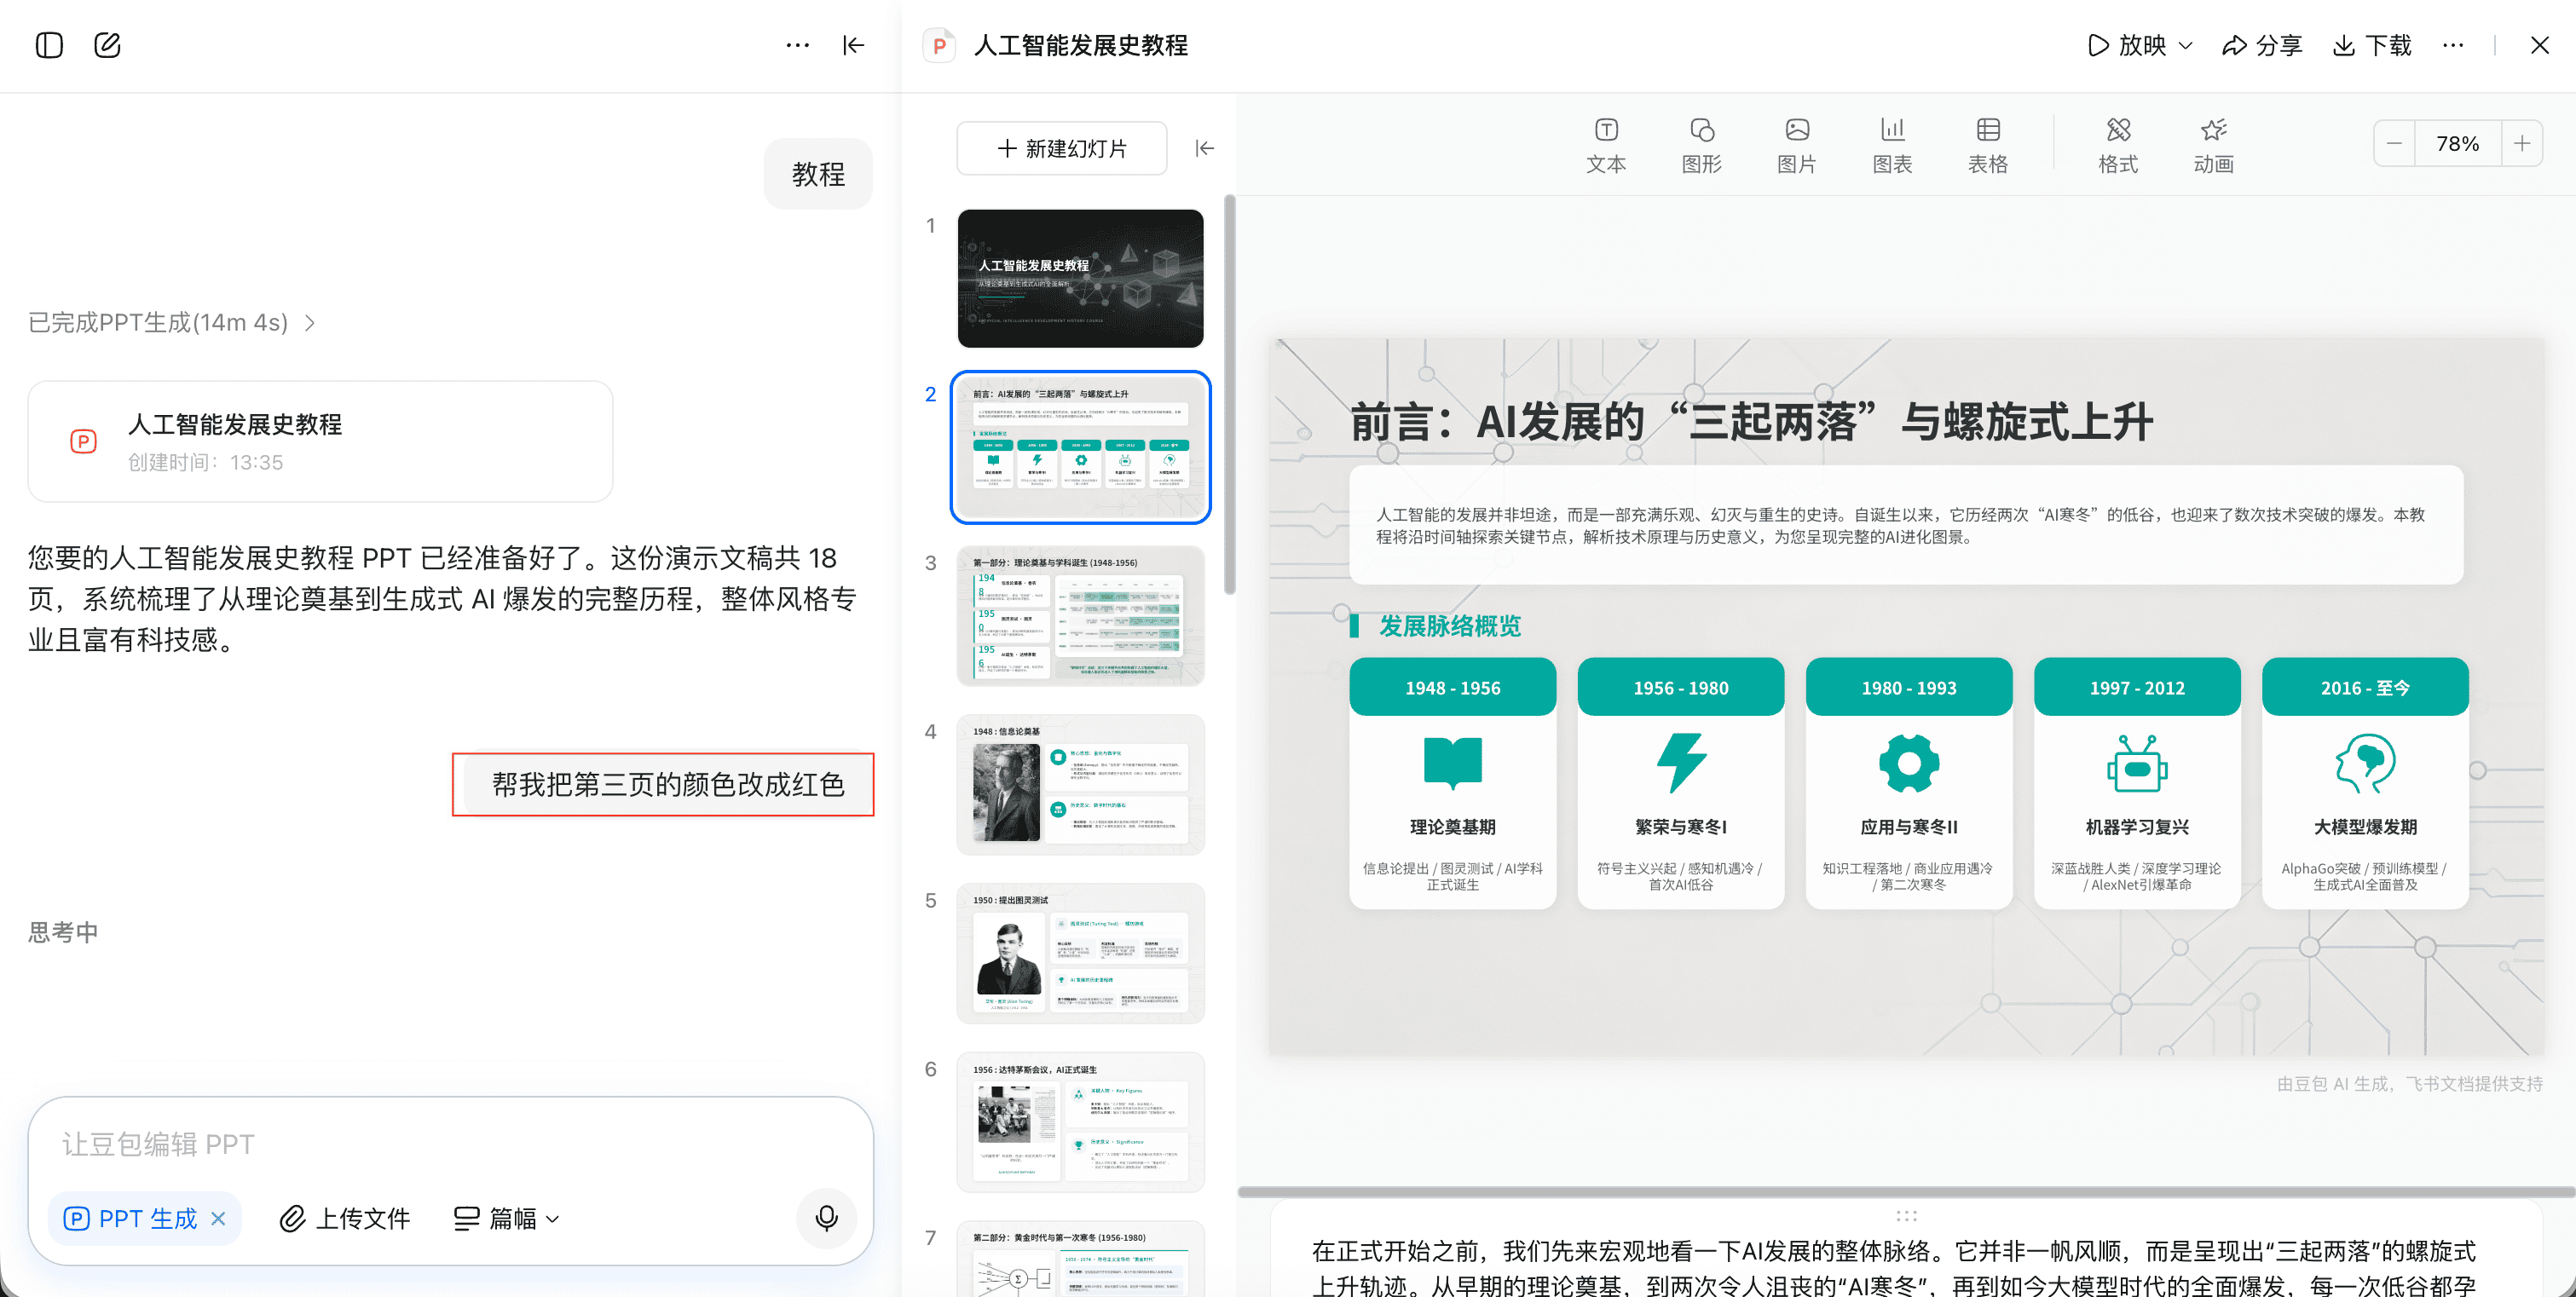Click 分享 in the top bar
Image resolution: width=2576 pixels, height=1297 pixels.
2262,46
